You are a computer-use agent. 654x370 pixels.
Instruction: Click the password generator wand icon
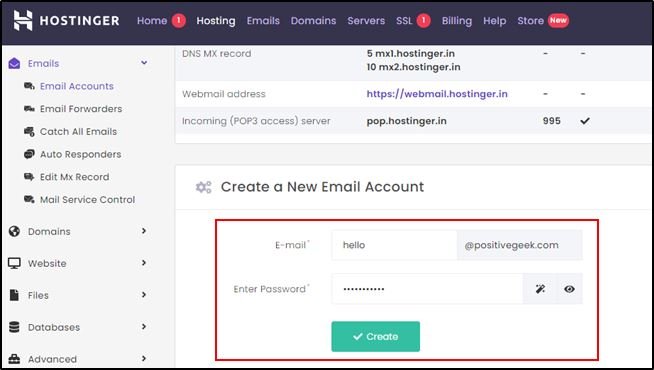[x=541, y=289]
